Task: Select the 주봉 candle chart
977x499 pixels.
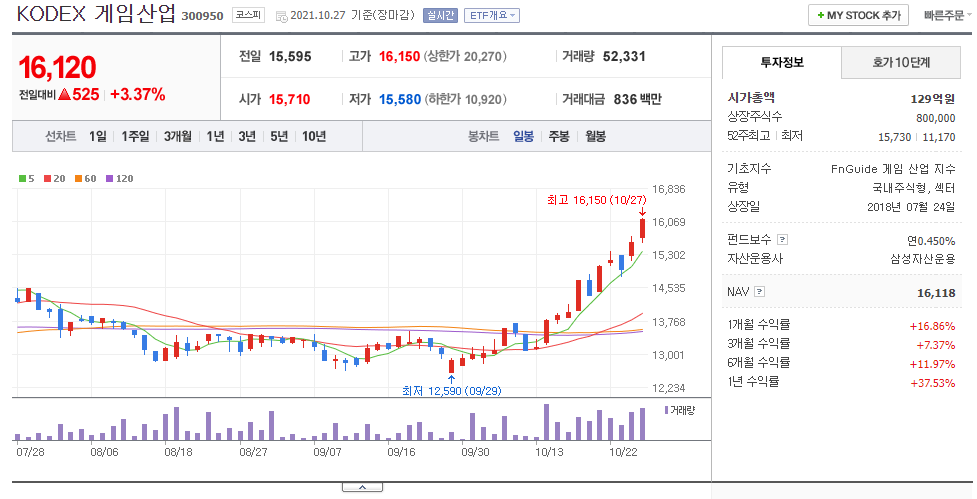Action: click(x=559, y=136)
